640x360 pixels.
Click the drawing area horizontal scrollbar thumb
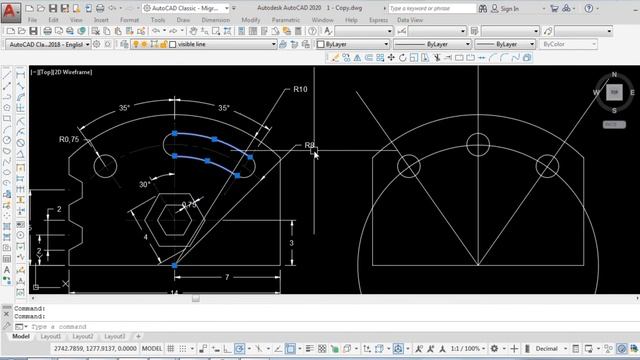pyautogui.click(x=196, y=298)
